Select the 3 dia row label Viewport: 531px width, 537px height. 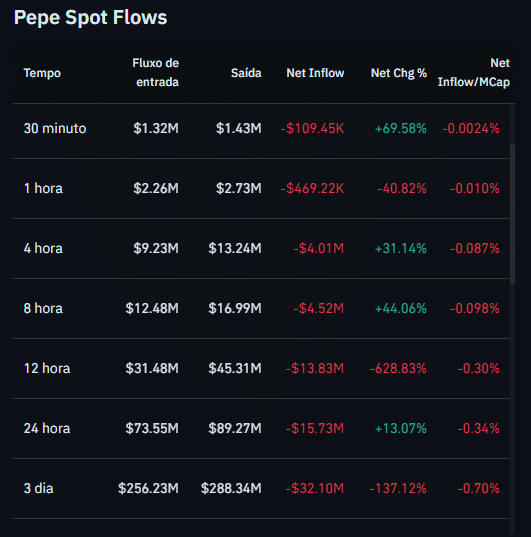38,488
